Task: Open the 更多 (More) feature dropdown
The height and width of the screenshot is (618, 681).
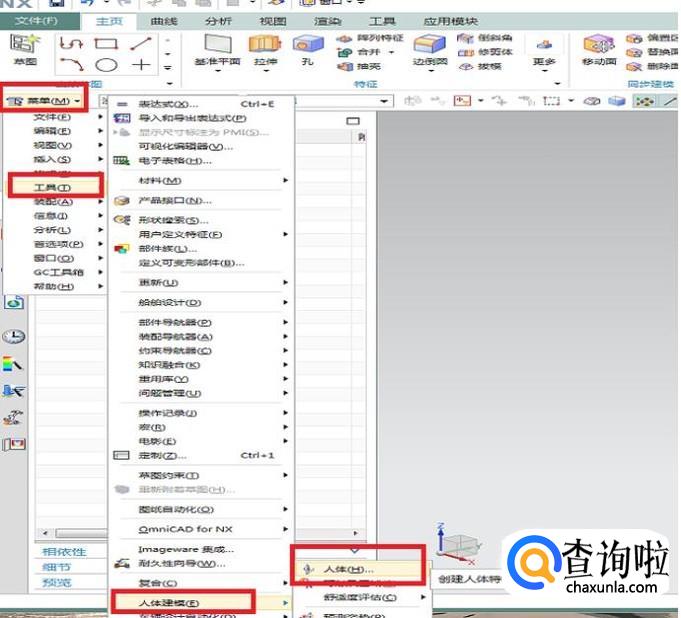Action: coord(544,50)
